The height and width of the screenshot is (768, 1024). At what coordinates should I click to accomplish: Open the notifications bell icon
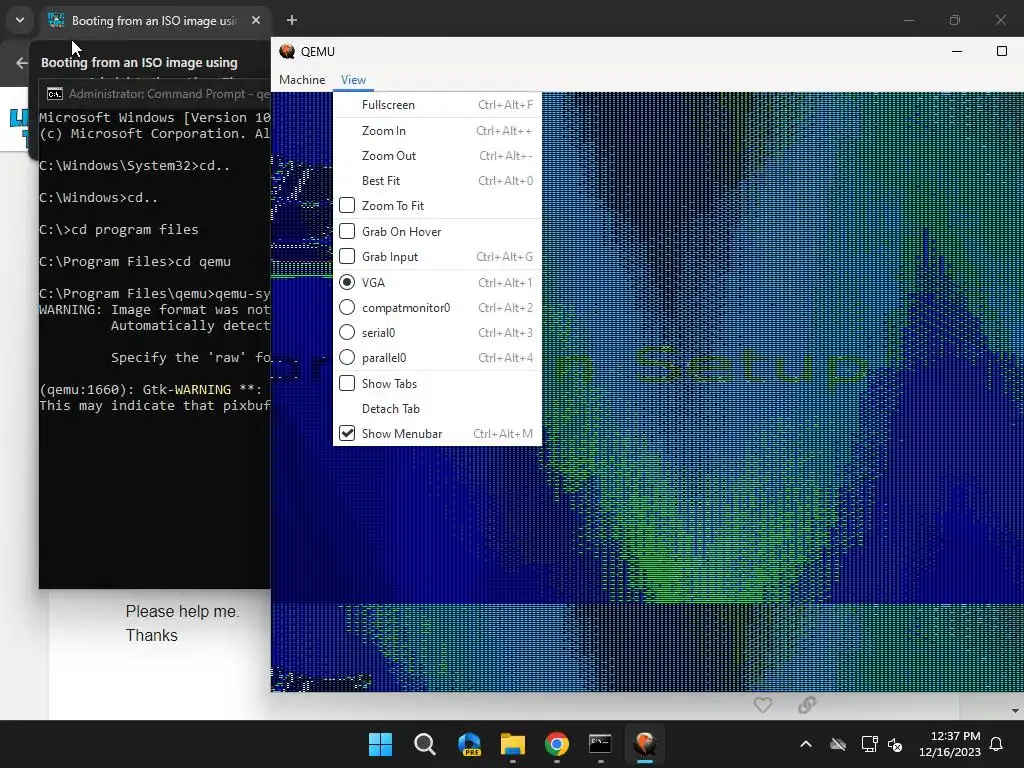(x=996, y=744)
